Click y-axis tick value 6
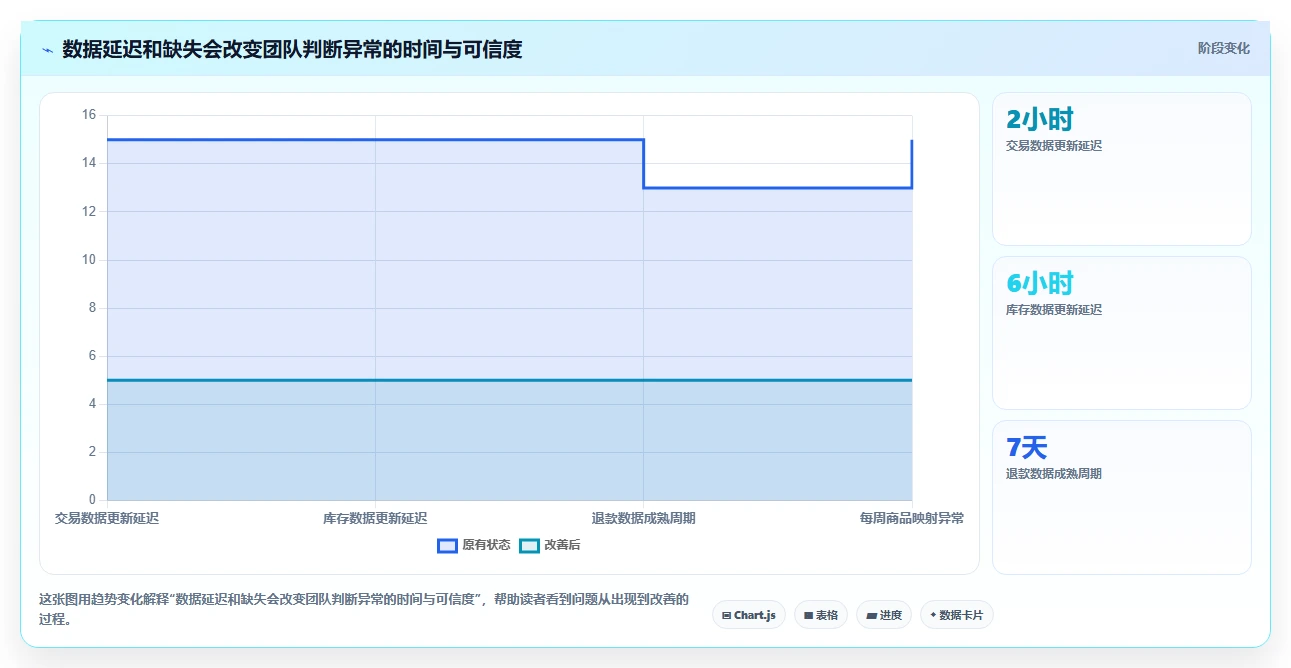The image size is (1291, 668). pos(92,355)
